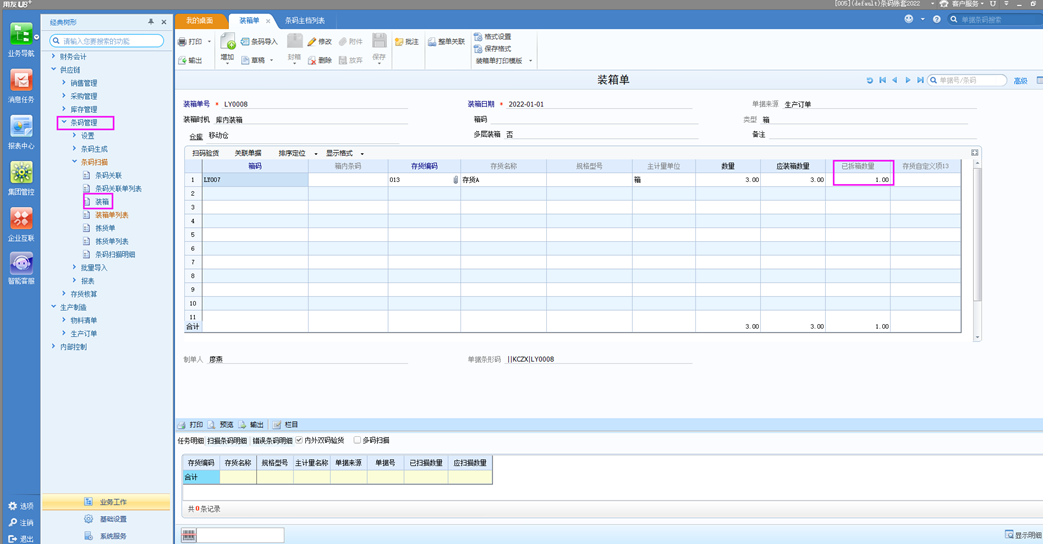The height and width of the screenshot is (544, 1043).
Task: Select 扫描条码明细 tab
Action: click(227, 440)
